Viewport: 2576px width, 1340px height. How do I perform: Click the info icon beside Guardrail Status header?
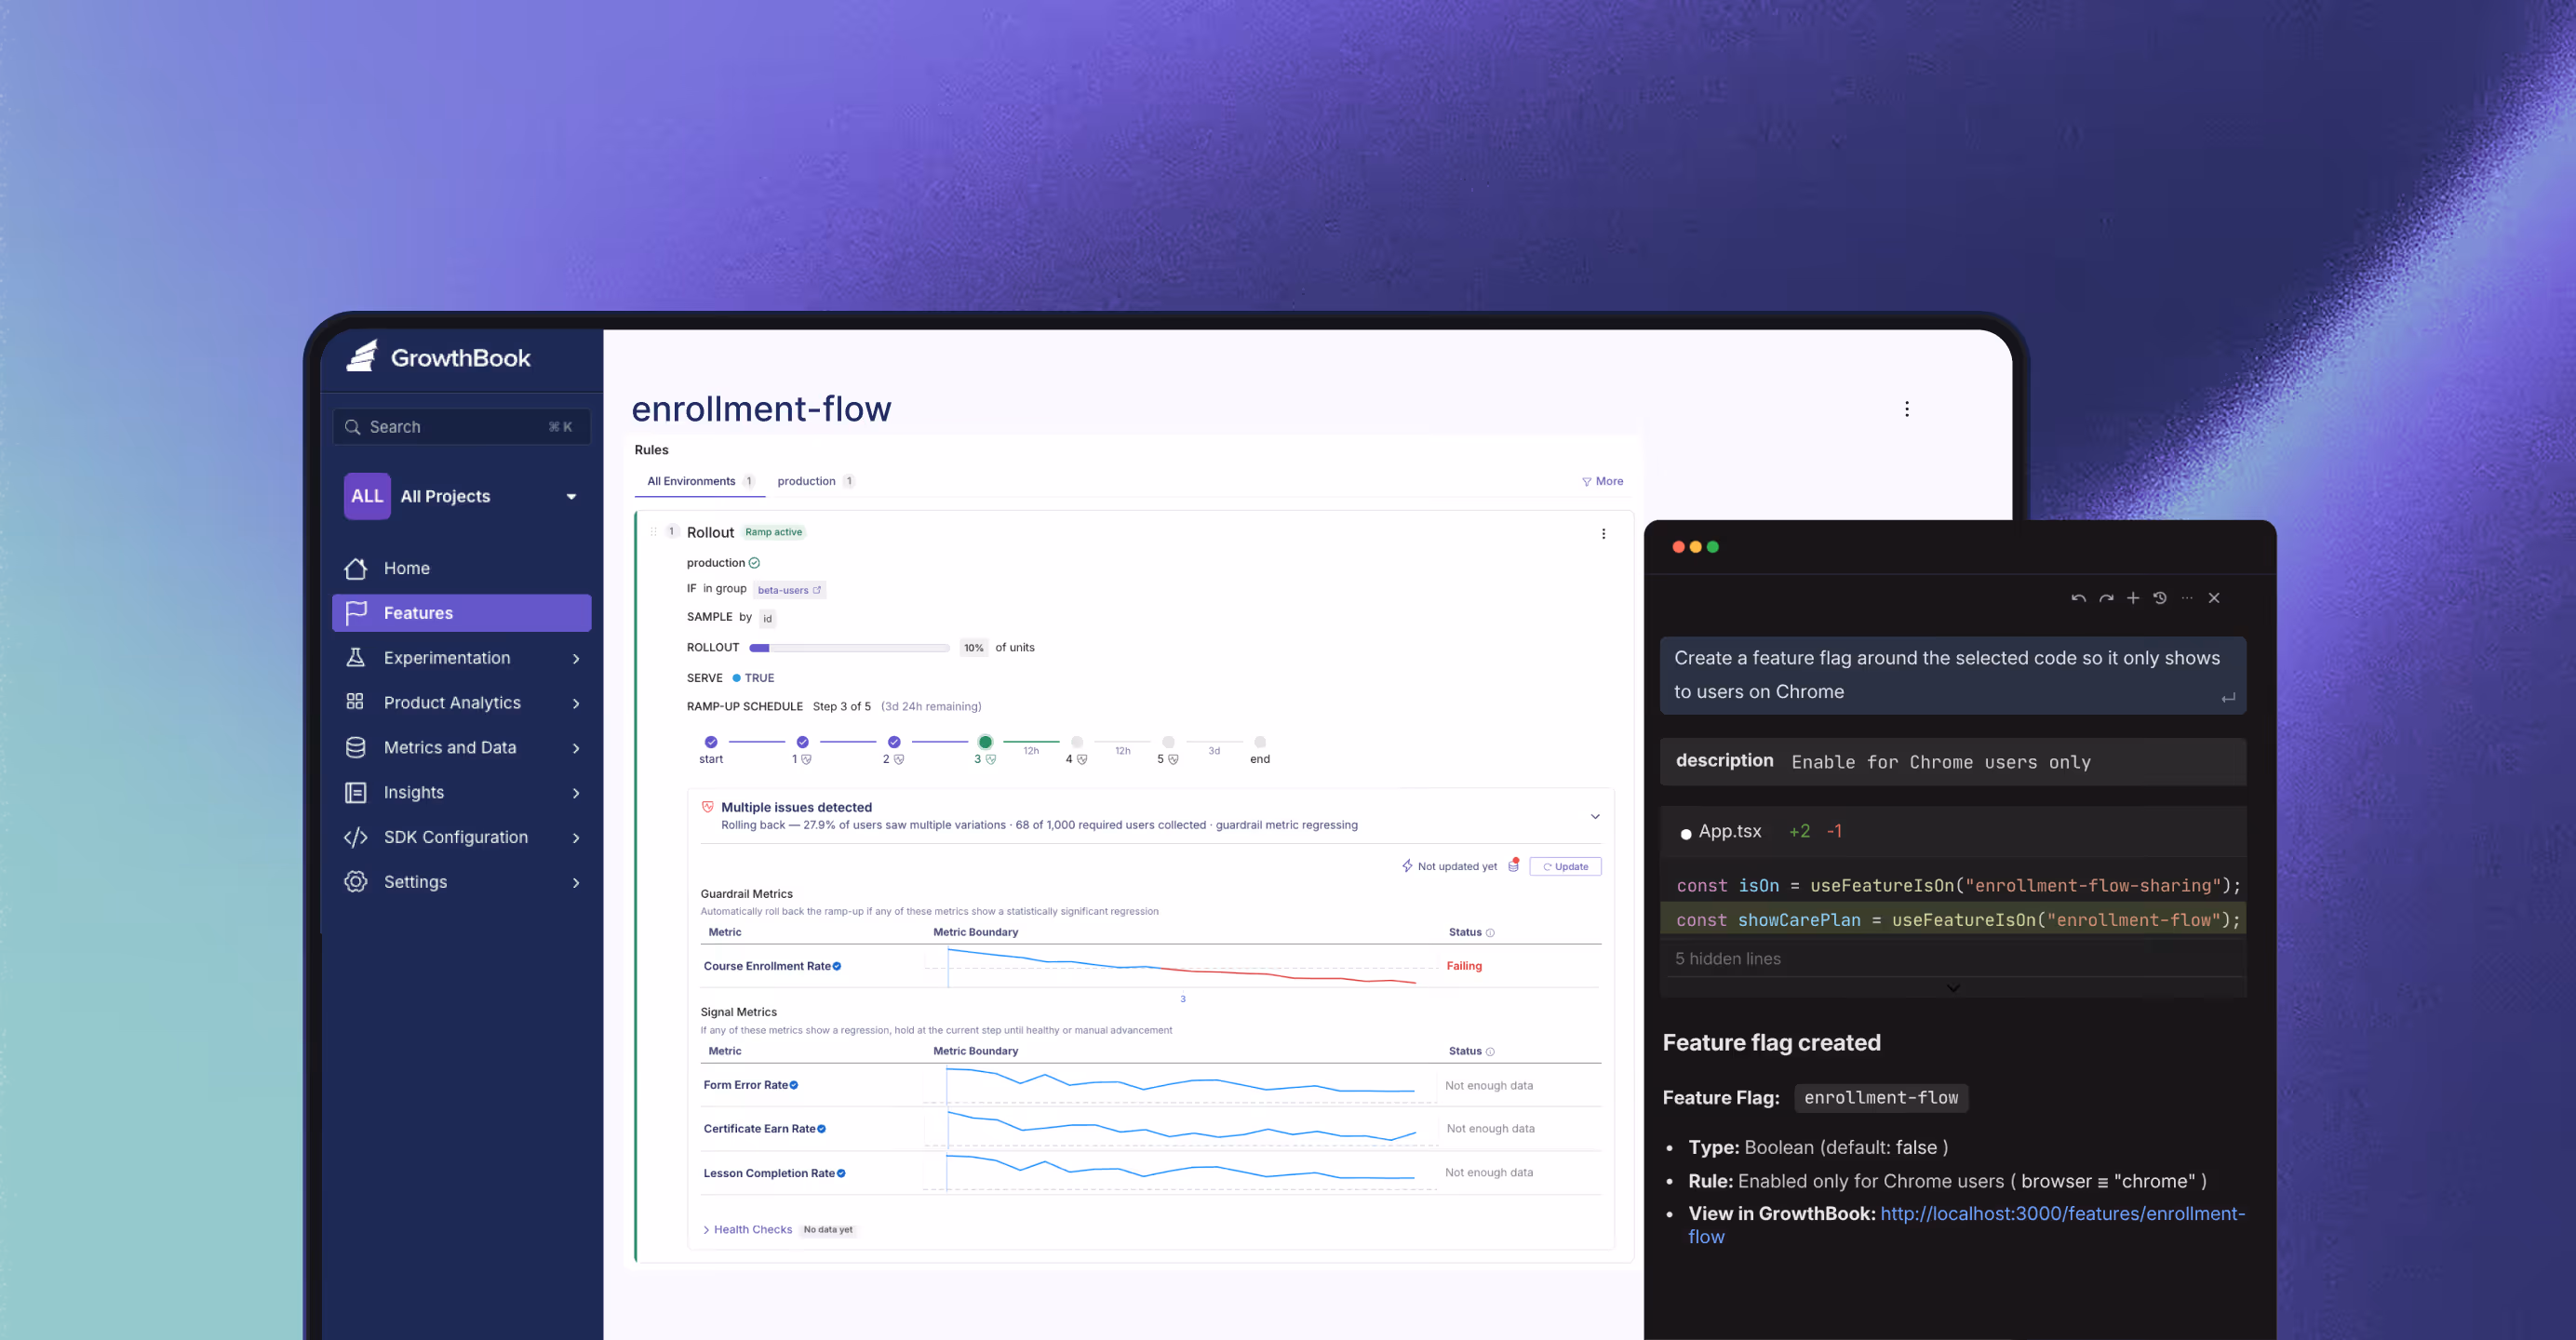1490,932
